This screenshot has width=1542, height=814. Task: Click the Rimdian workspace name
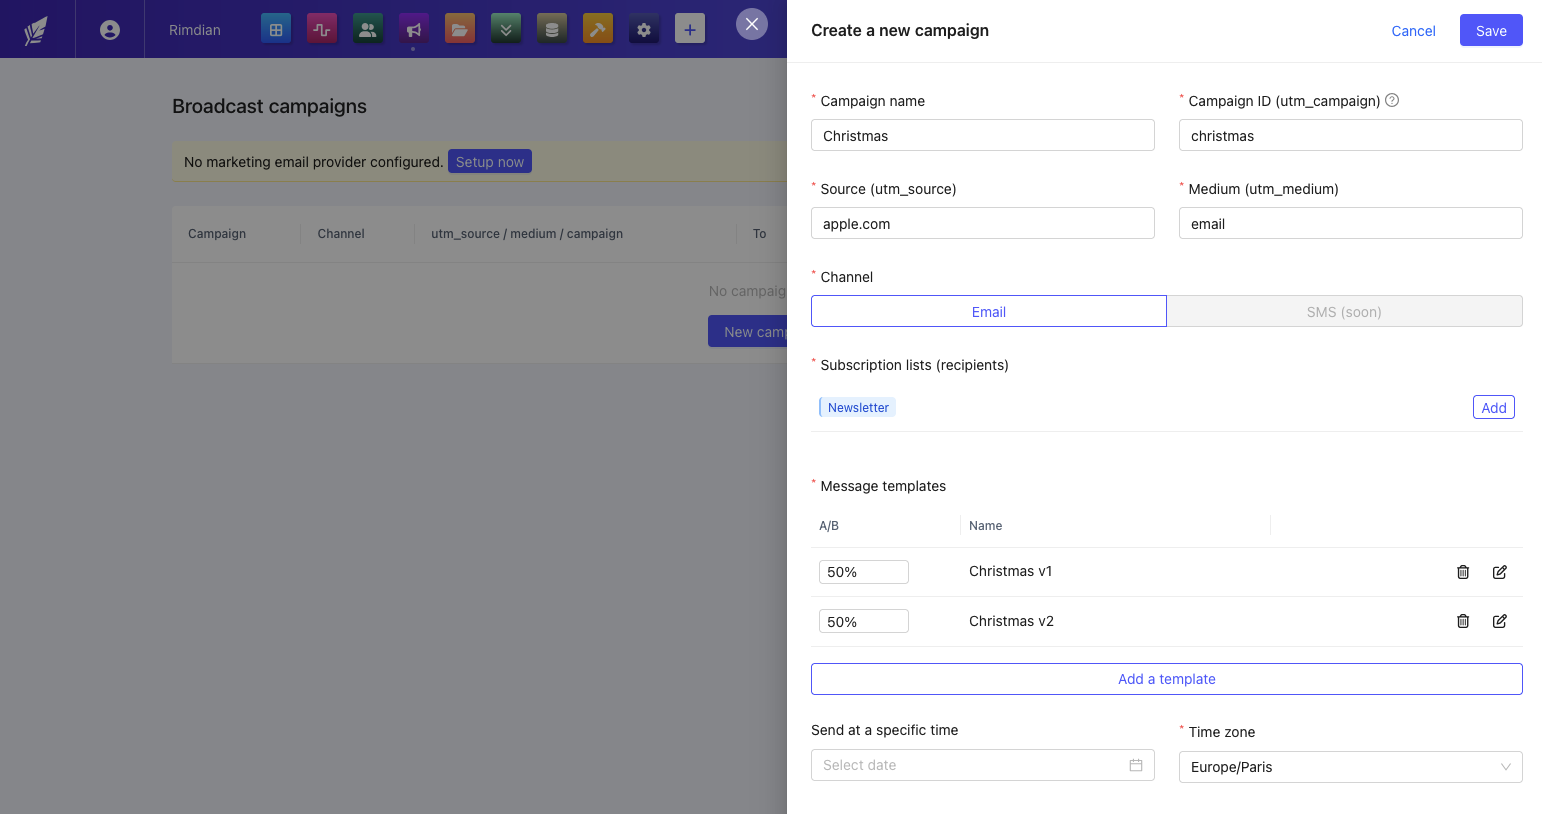click(x=195, y=30)
